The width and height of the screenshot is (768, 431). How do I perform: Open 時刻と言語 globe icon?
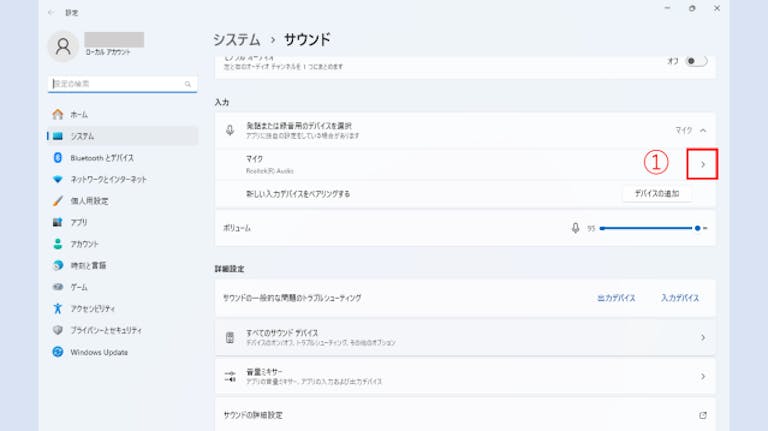click(58, 265)
